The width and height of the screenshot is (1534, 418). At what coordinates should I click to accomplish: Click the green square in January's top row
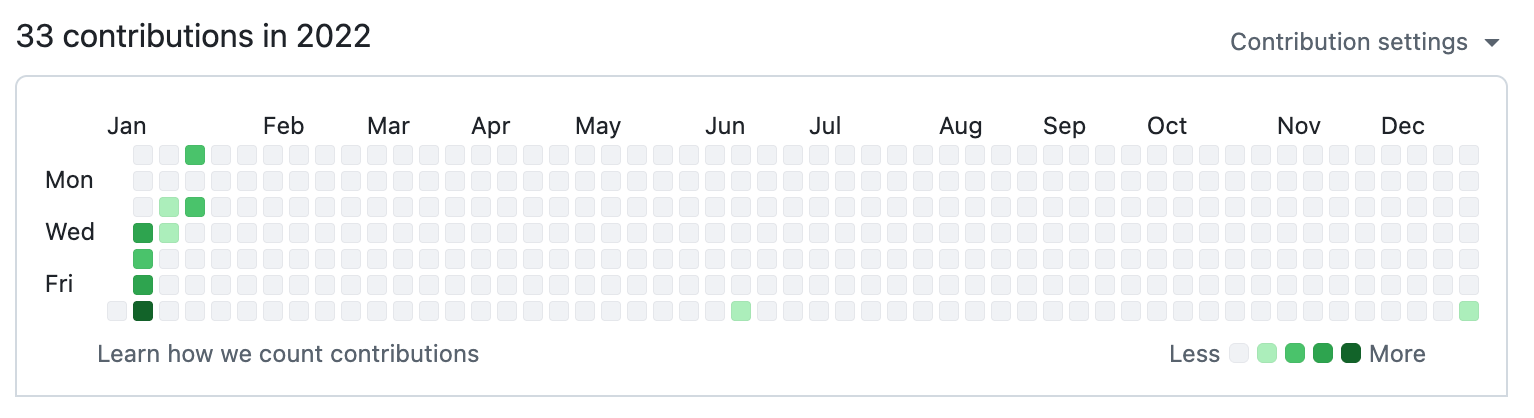coord(195,155)
